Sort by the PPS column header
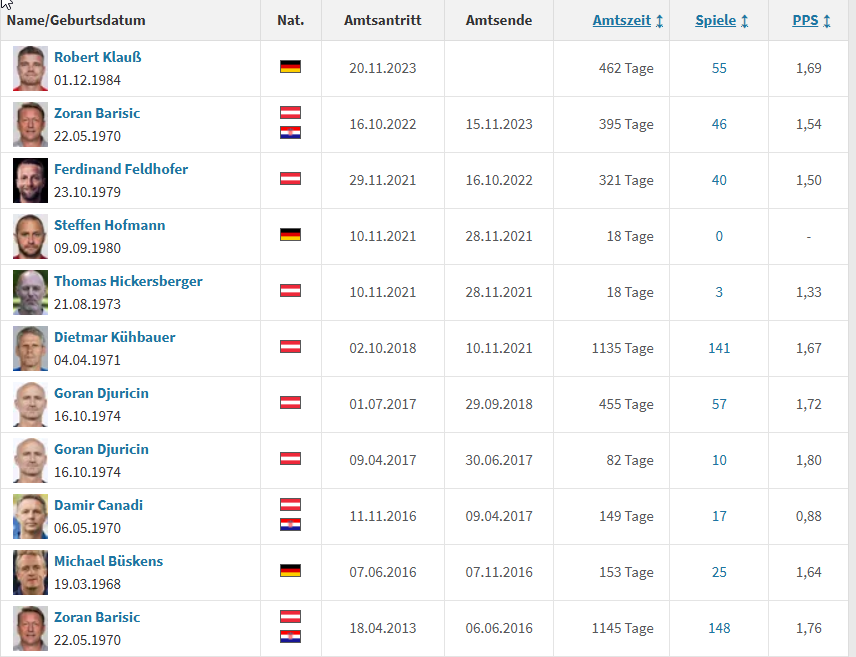 (805, 20)
